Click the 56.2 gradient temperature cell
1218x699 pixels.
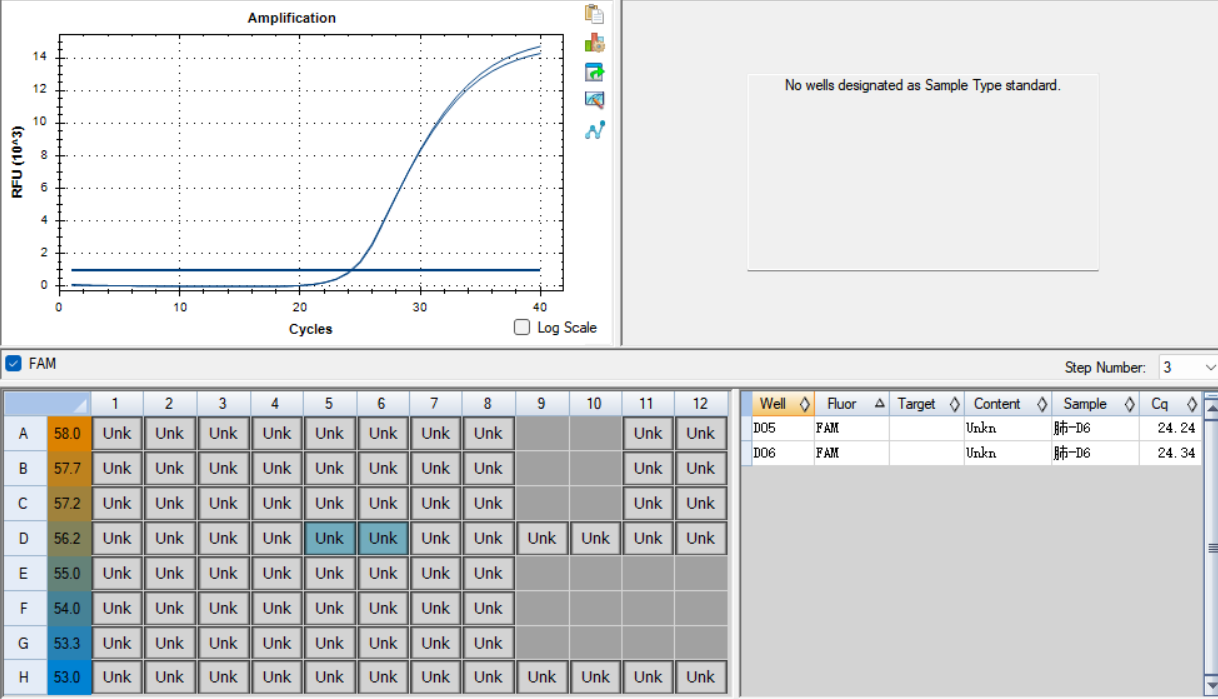(68, 538)
